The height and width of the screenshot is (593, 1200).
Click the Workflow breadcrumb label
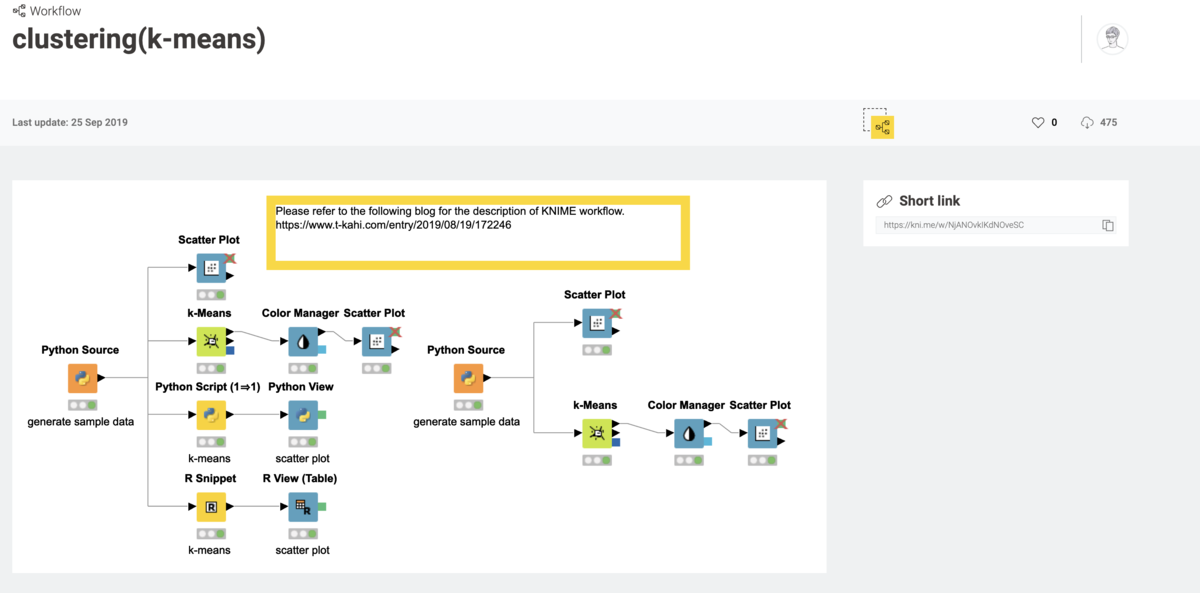click(56, 11)
